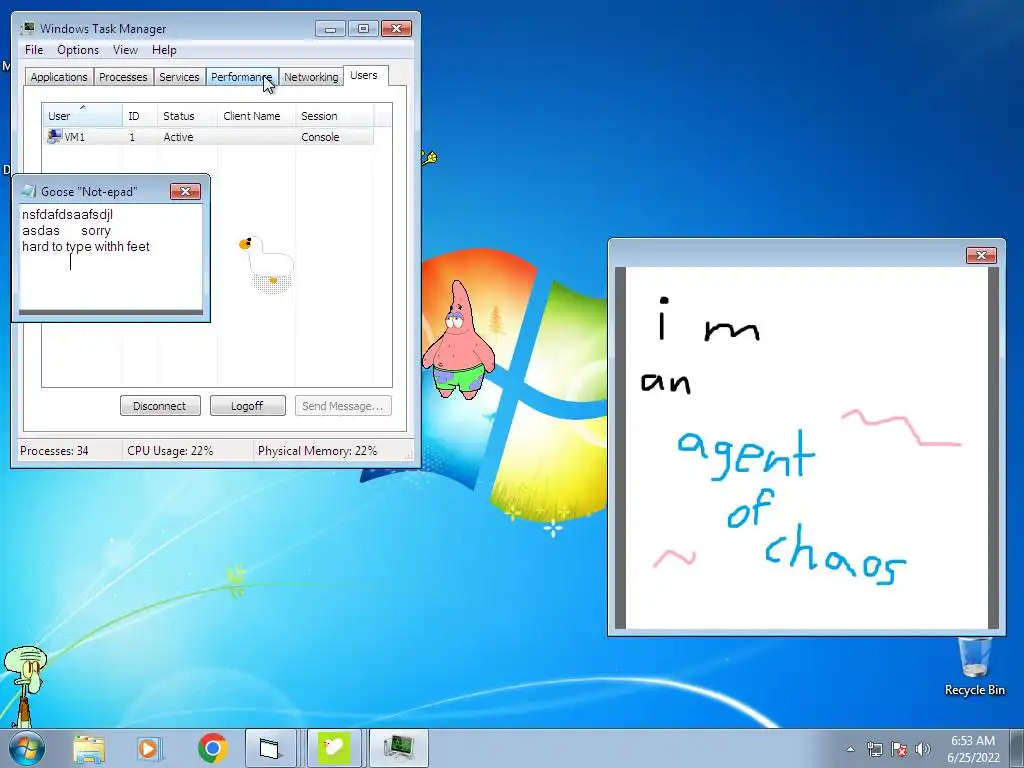The image size is (1024, 768).
Task: Click the Task Manager title bar icon
Action: pyautogui.click(x=27, y=28)
